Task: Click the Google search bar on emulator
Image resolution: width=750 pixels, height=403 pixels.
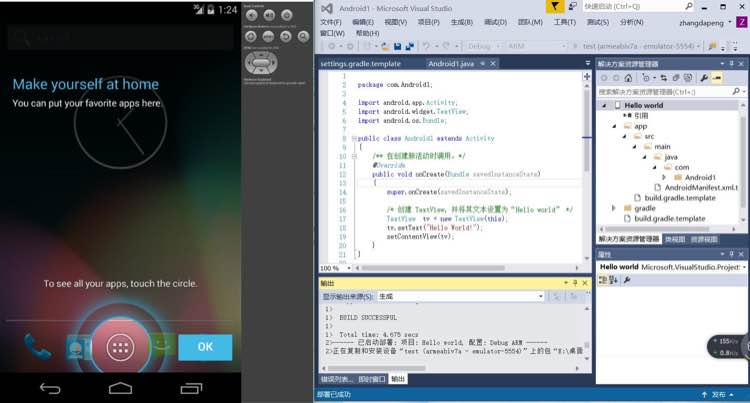Action: 120,37
